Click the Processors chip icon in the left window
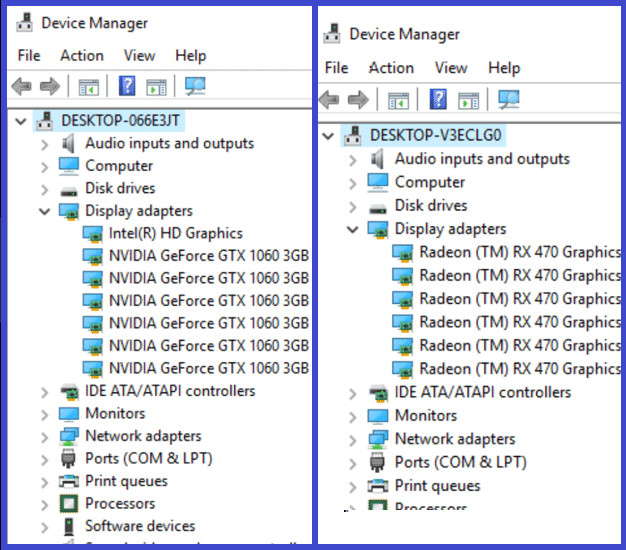Viewport: 626px width, 550px height. tap(69, 503)
